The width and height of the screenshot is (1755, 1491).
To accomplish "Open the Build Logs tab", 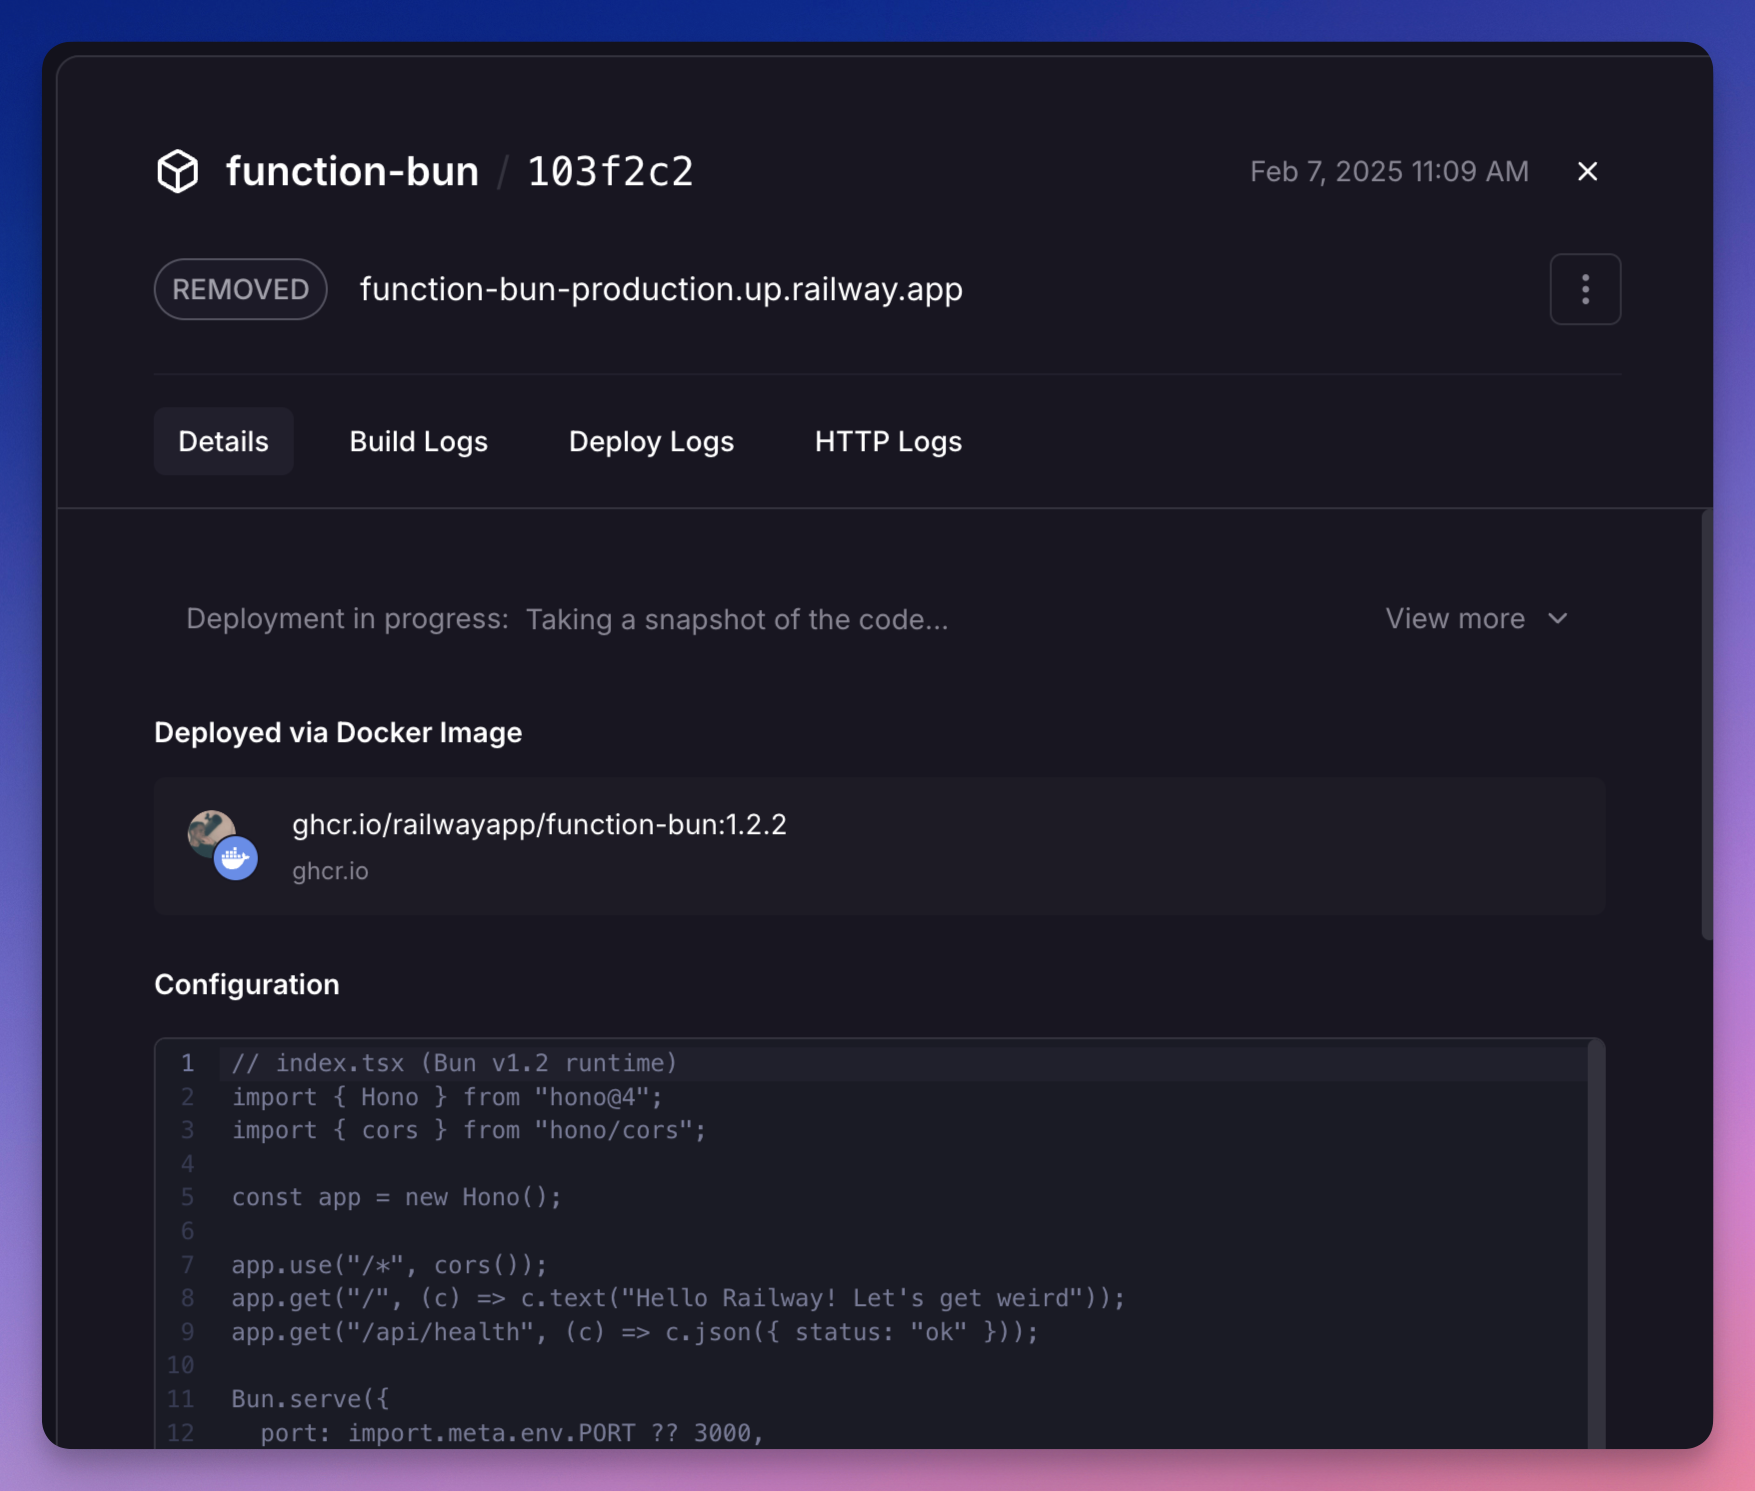I will (418, 441).
